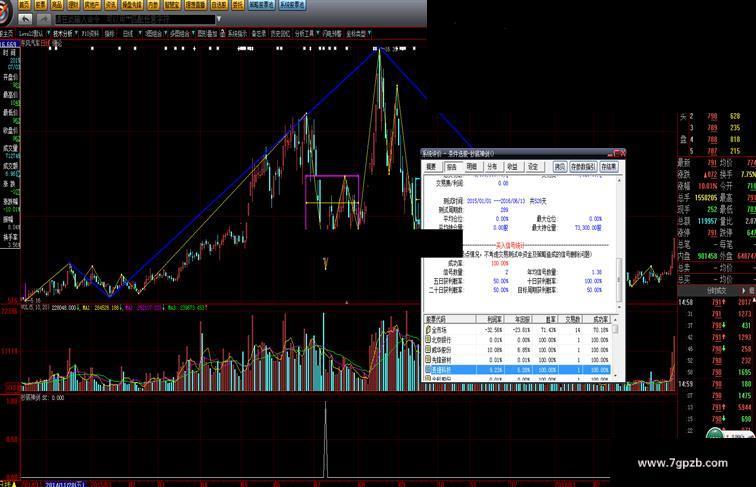Open the 首页 home button in top toolbar
The width and height of the screenshot is (756, 487).
pos(25,5)
